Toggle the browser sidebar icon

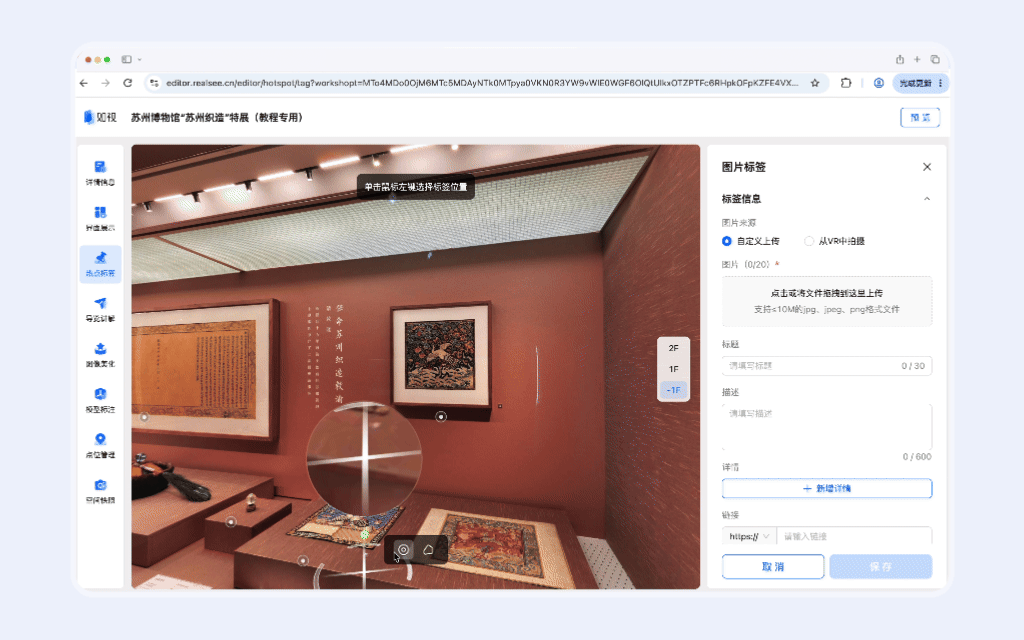click(x=126, y=59)
